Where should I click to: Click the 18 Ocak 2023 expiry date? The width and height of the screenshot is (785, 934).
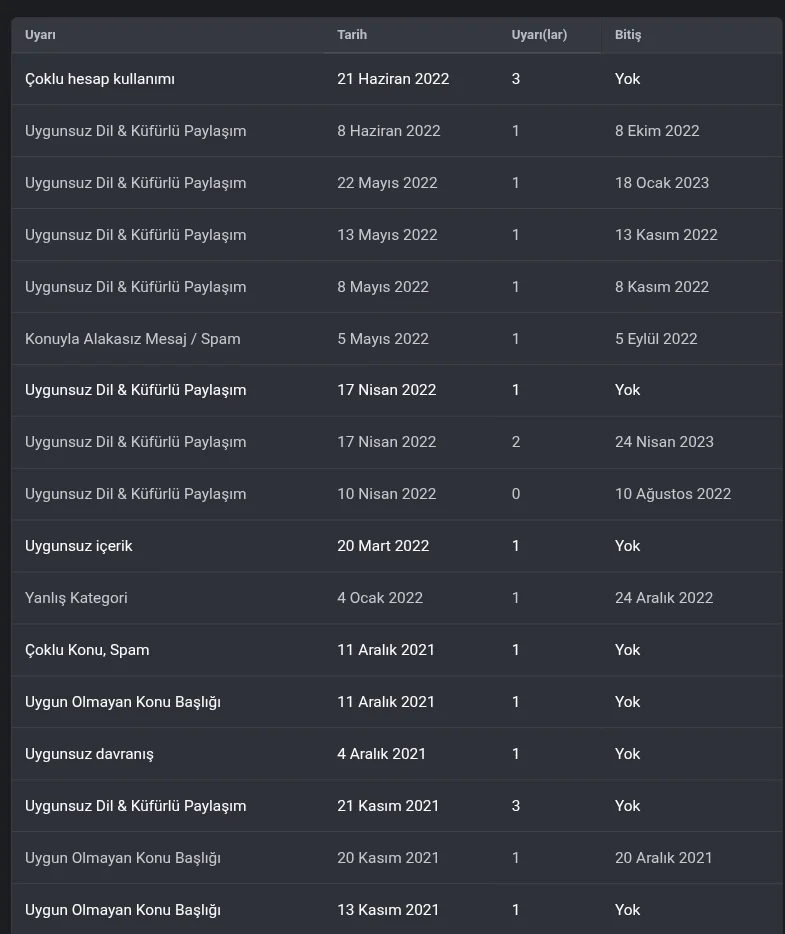(x=662, y=183)
